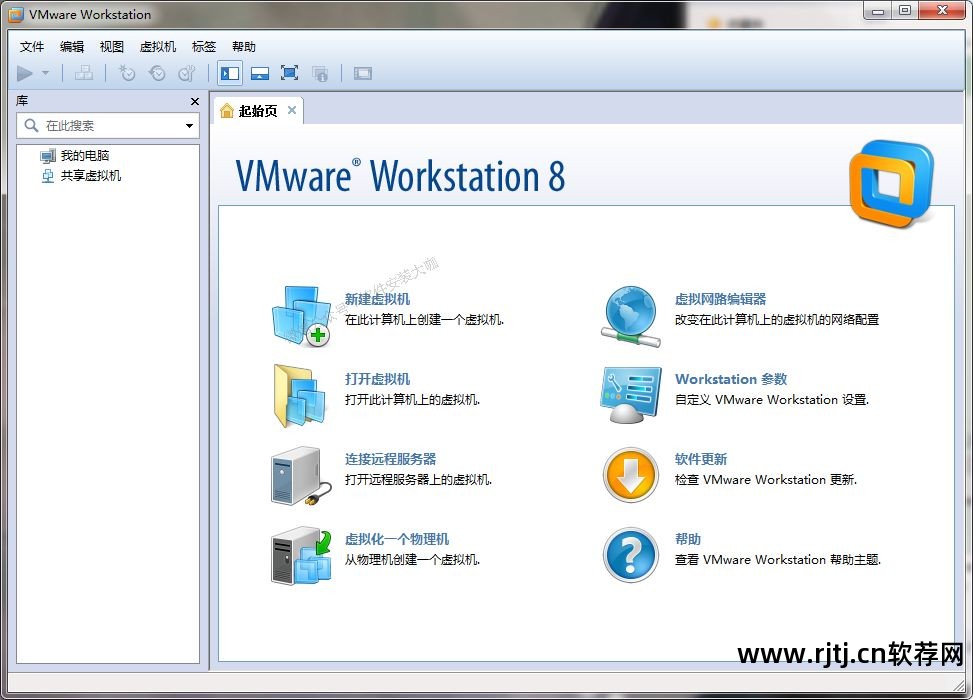Screen dimensions: 973x700
Task: Click the new virtual machine icon
Action: click(302, 316)
